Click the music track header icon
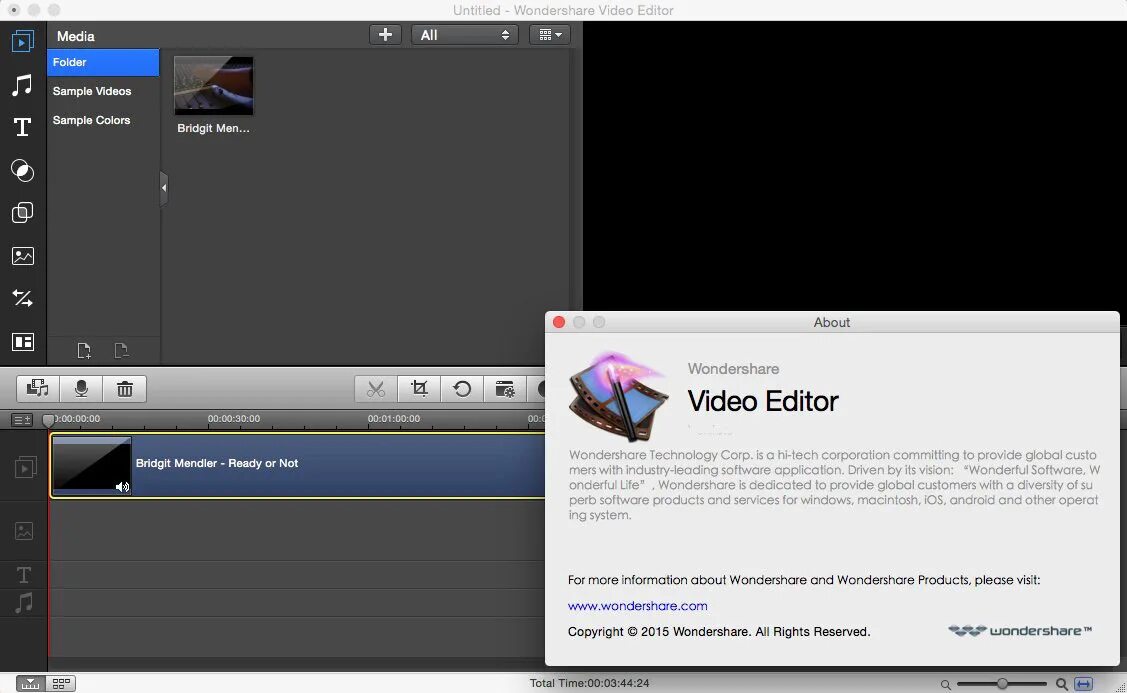 pyautogui.click(x=24, y=602)
